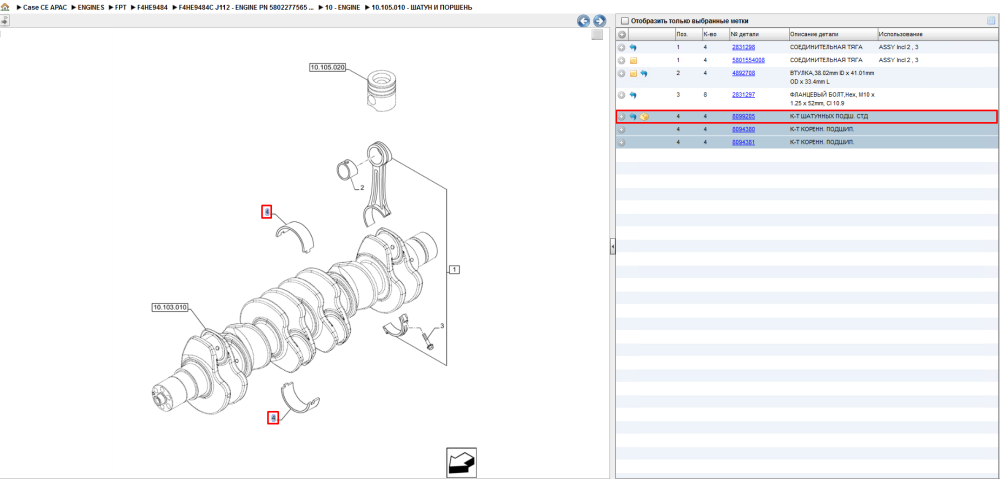The width and height of the screenshot is (1000, 479).
Task: Click the small square button at diagram corner
Action: [597, 35]
